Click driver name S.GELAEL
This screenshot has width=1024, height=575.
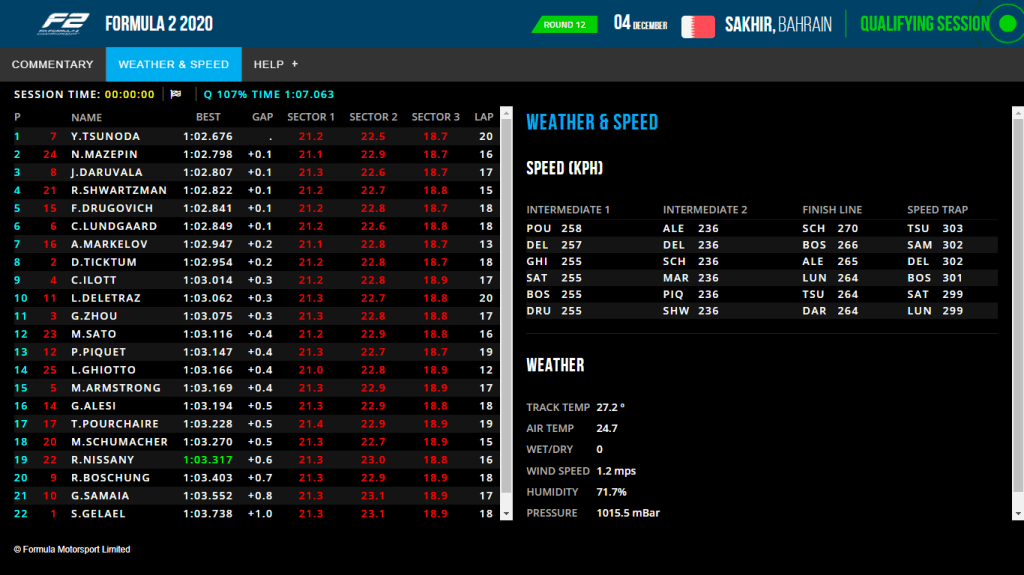(x=98, y=514)
